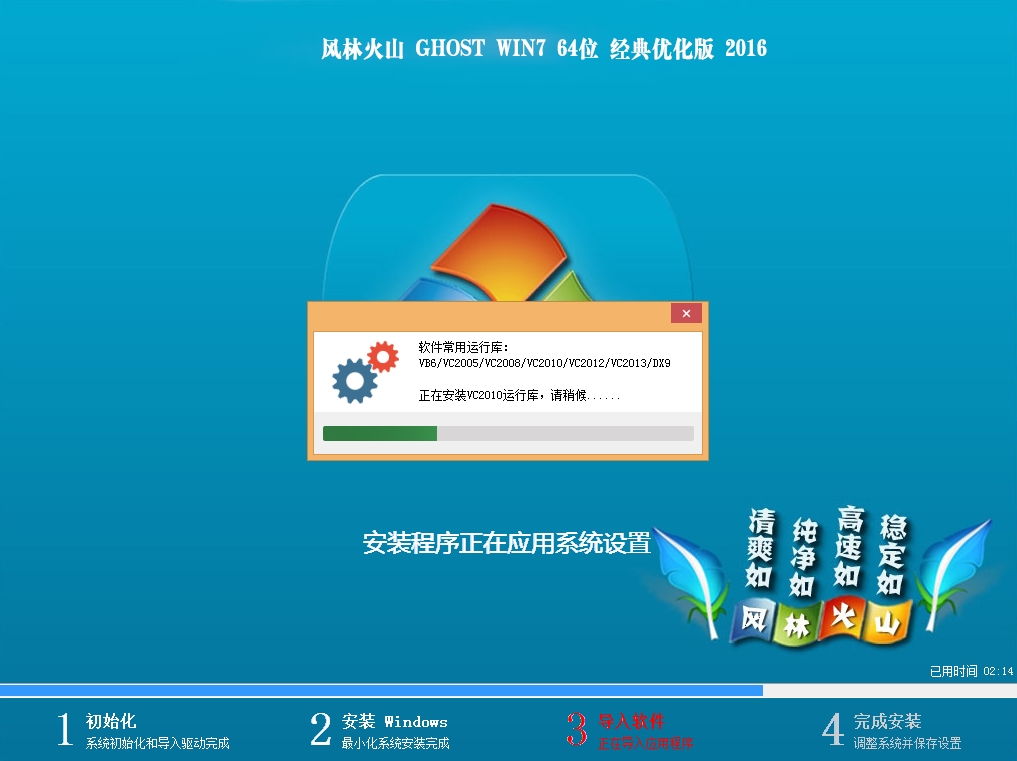This screenshot has height=761, width=1017.
Task: Close the runtime library installation dialog
Action: [686, 313]
